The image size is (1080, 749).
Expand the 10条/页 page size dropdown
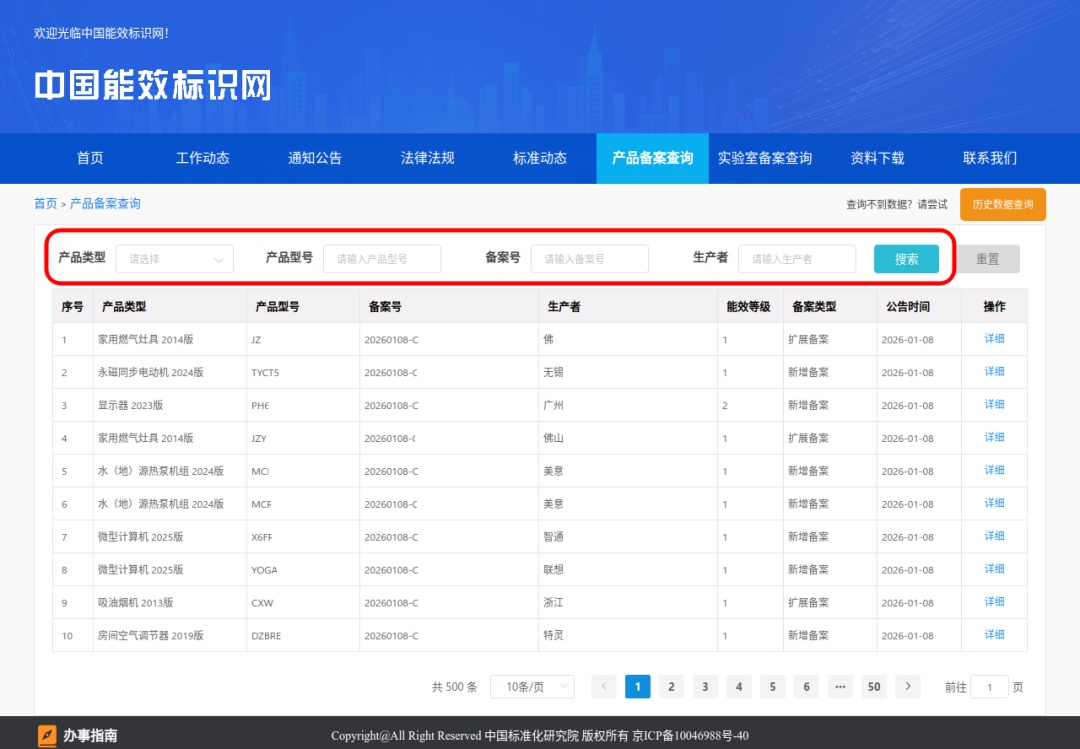tap(532, 687)
